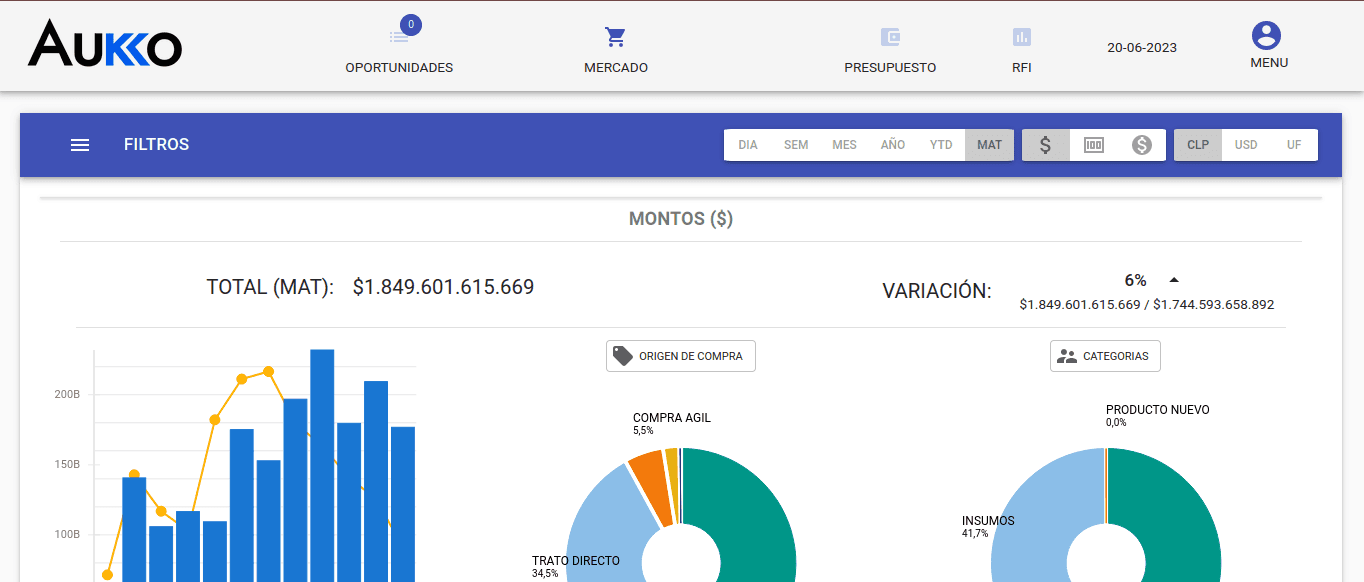
Task: Open the Filtros hamburger menu
Action: coord(80,145)
